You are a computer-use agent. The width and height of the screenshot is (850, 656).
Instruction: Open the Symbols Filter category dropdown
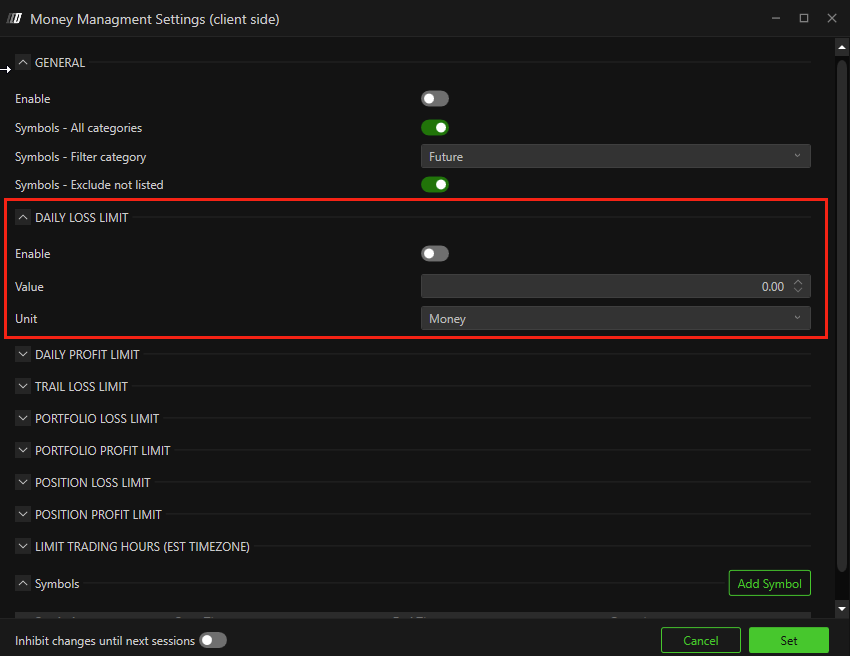(x=615, y=157)
